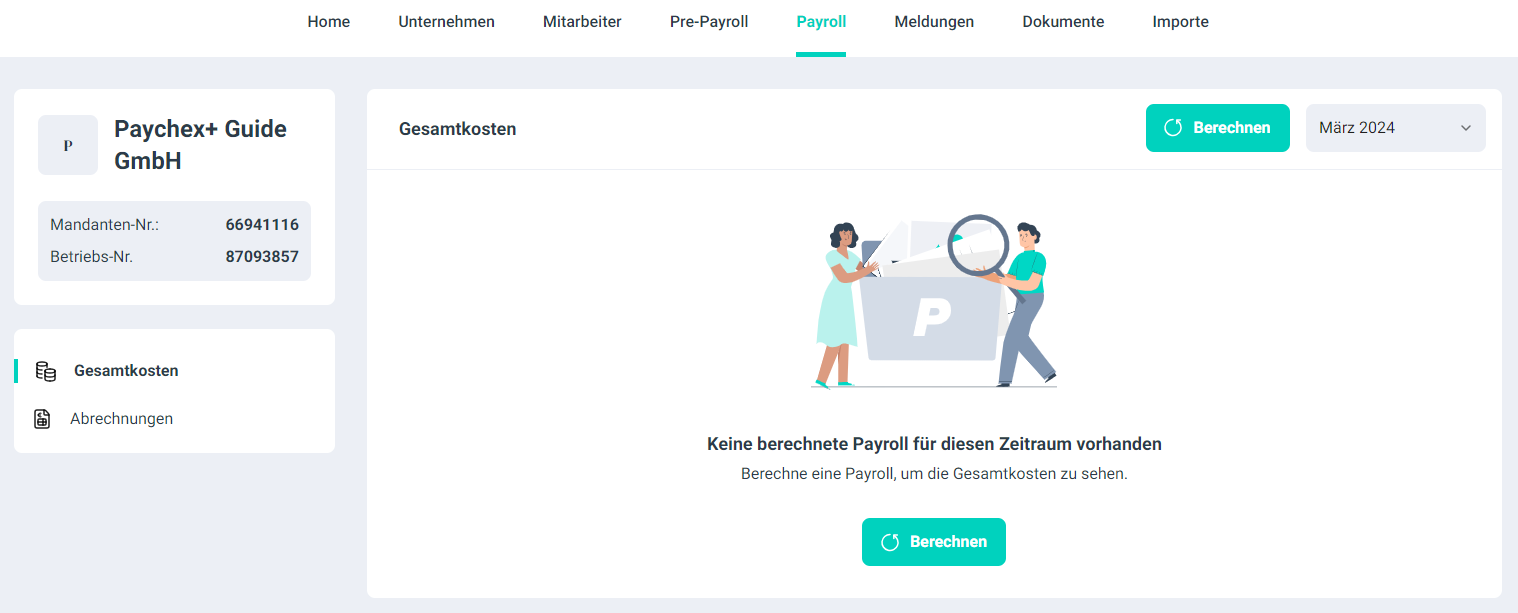1518x613 pixels.
Task: Click the Berechnen button below the empty message
Action: coord(934,542)
